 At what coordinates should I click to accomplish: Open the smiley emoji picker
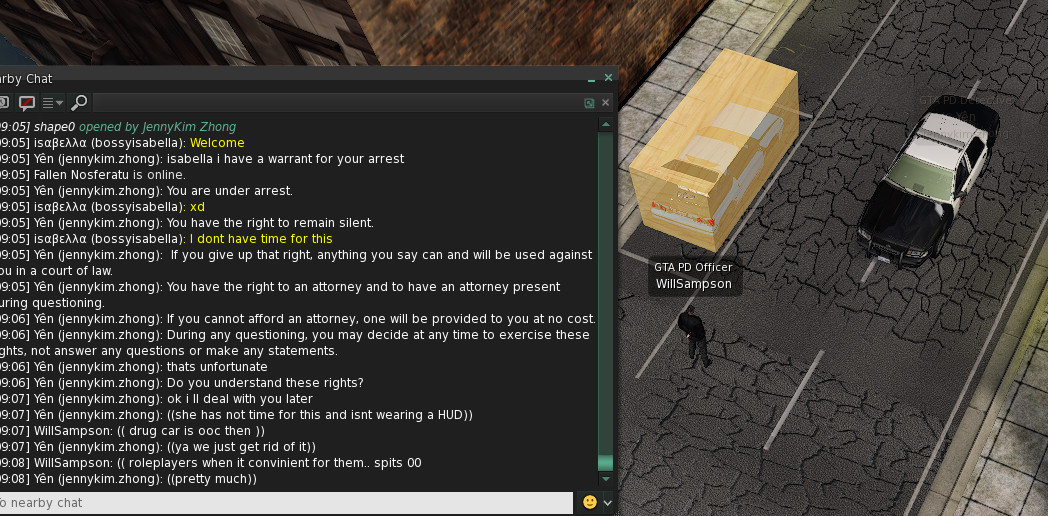590,502
